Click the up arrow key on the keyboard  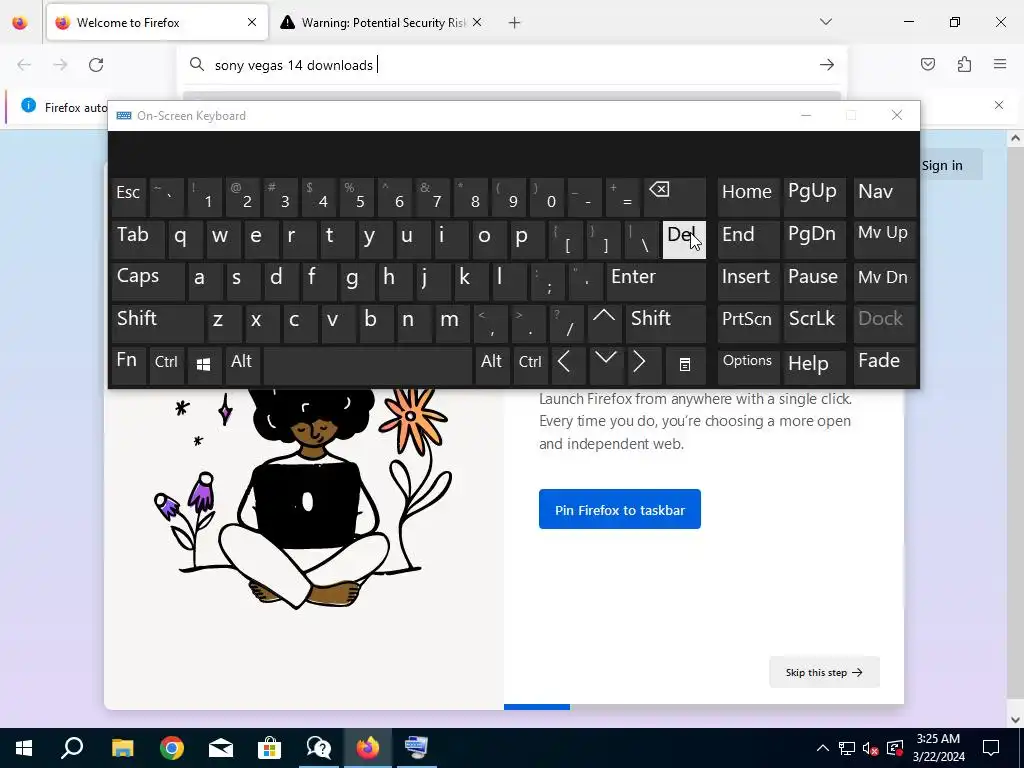click(x=604, y=323)
